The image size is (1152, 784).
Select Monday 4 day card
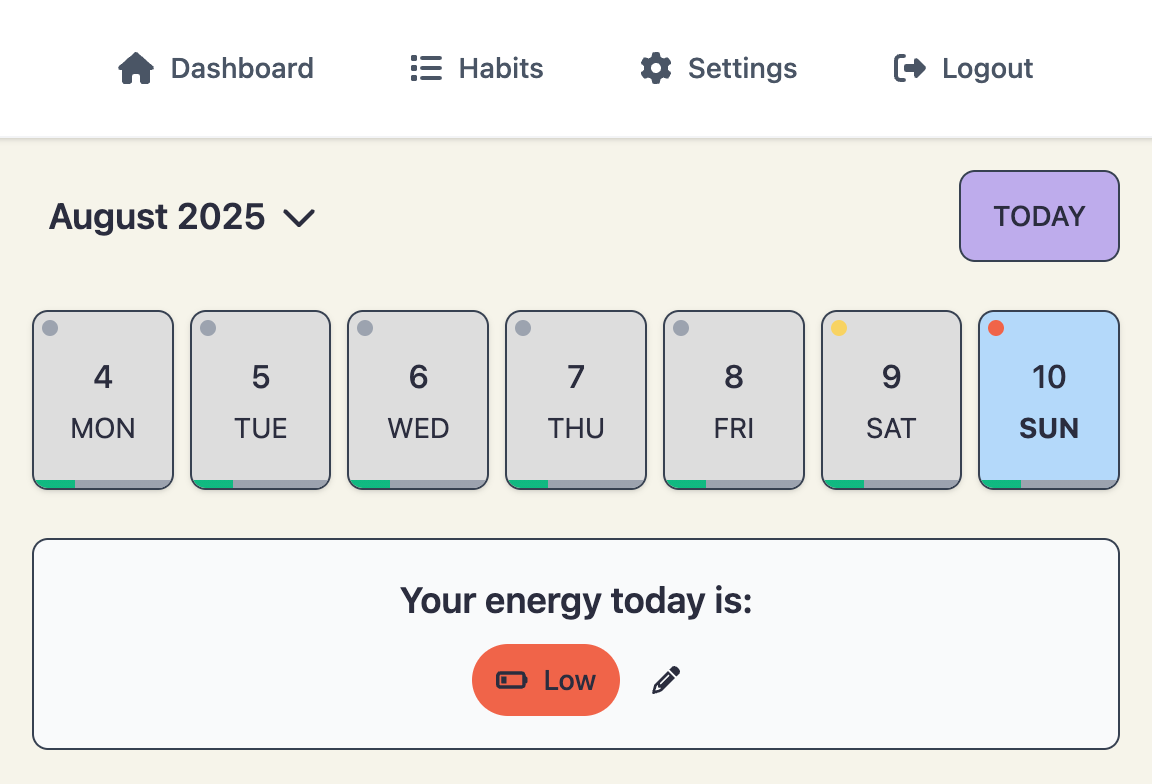[x=103, y=400]
